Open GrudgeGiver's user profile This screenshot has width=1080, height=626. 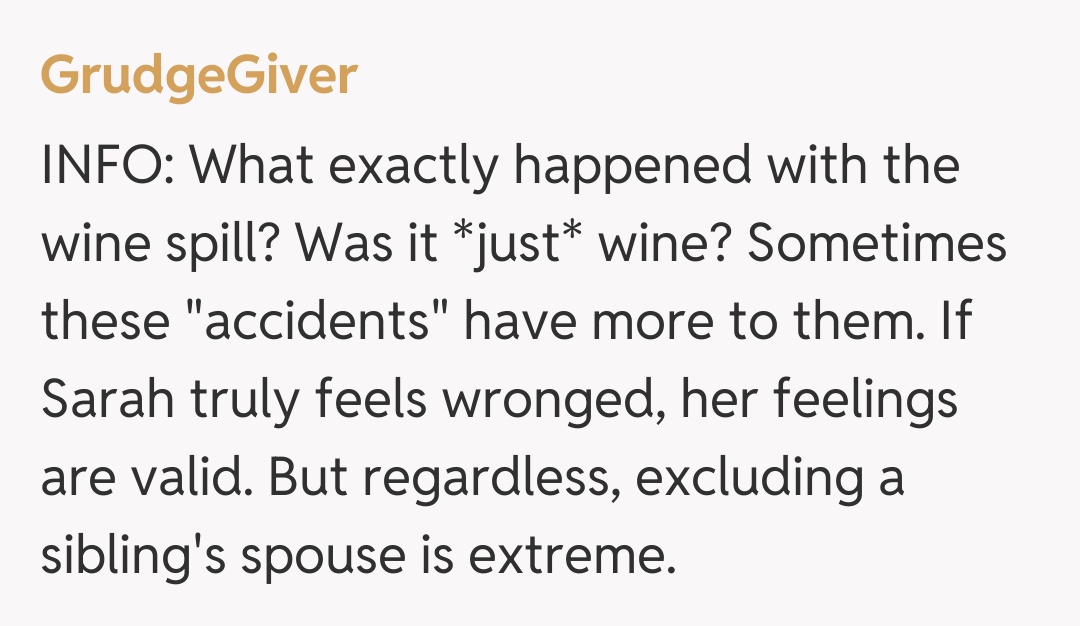(198, 76)
